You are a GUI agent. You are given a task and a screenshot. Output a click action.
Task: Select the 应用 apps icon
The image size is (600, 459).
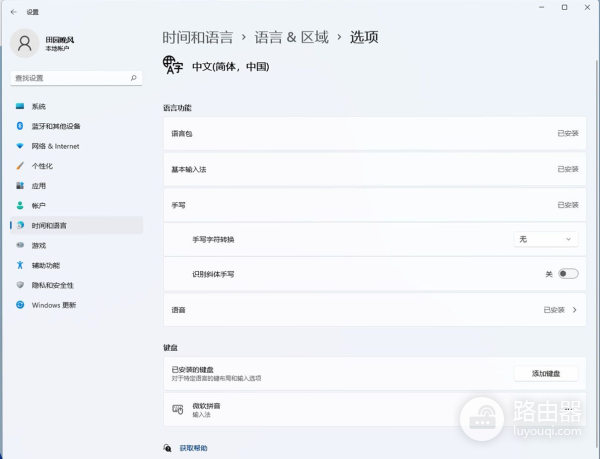tap(20, 186)
